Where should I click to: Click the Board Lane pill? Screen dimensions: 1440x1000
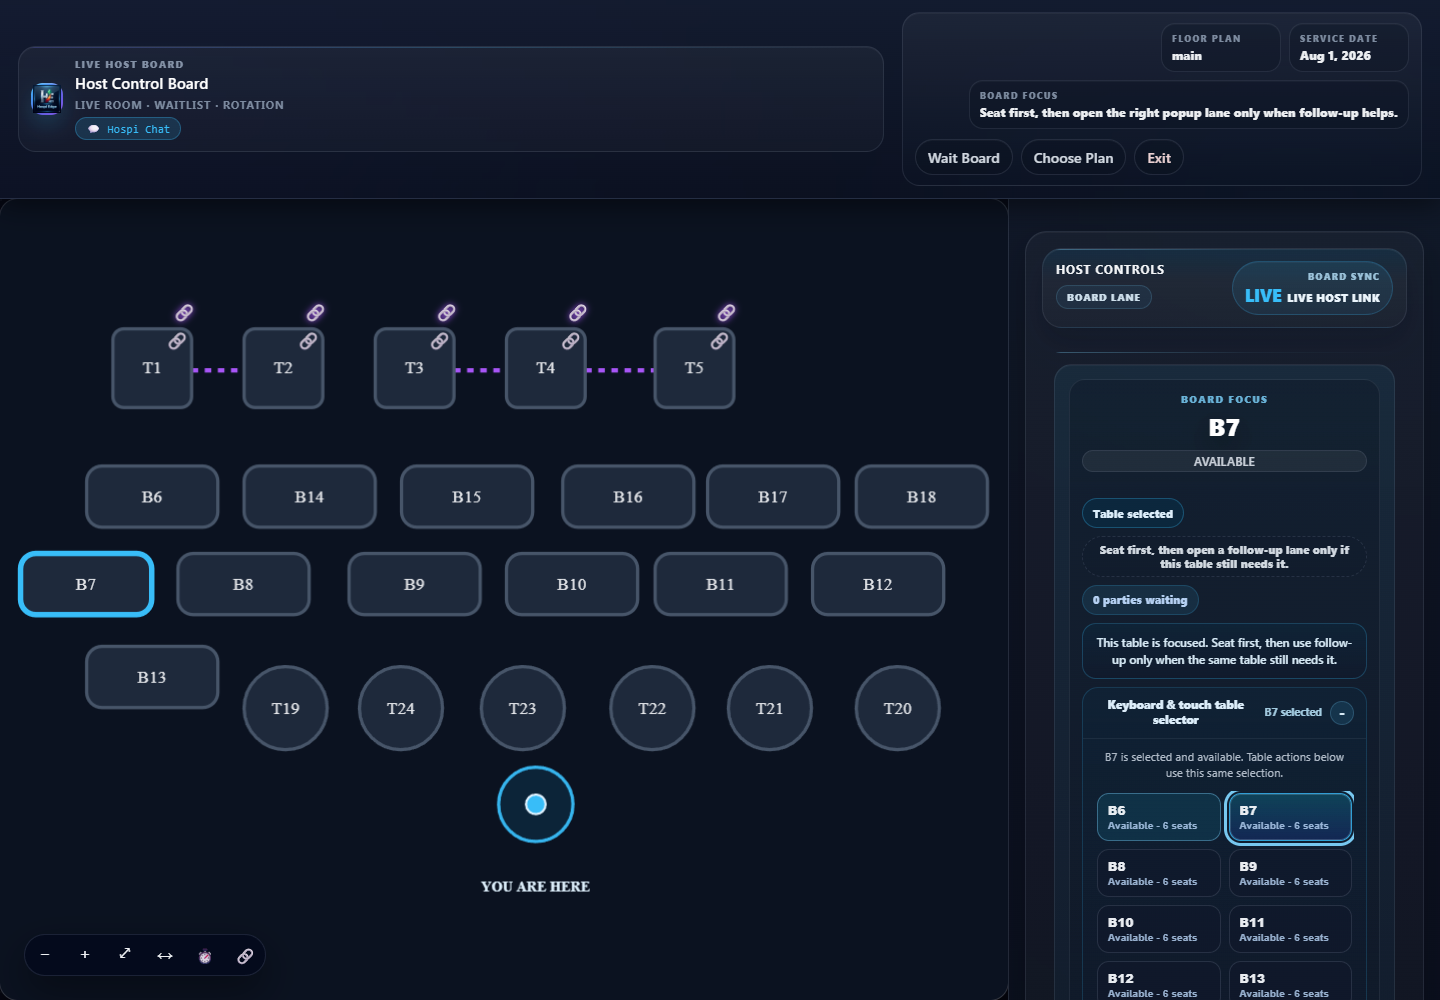click(x=1104, y=297)
